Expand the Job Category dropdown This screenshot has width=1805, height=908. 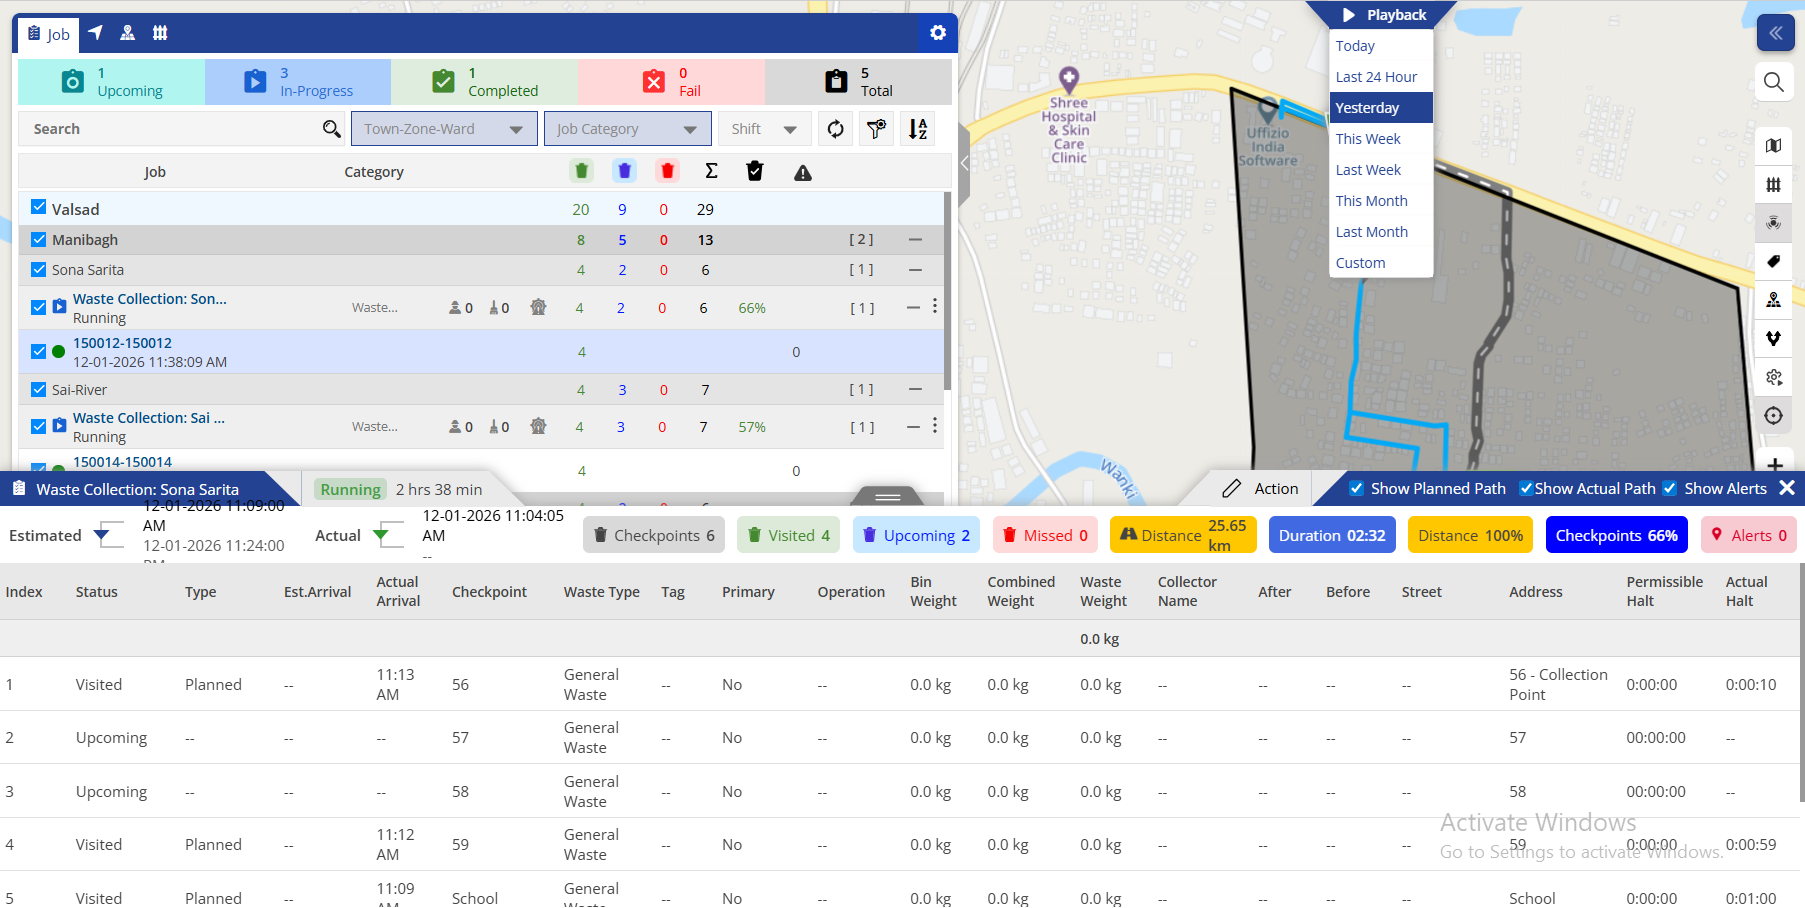627,129
